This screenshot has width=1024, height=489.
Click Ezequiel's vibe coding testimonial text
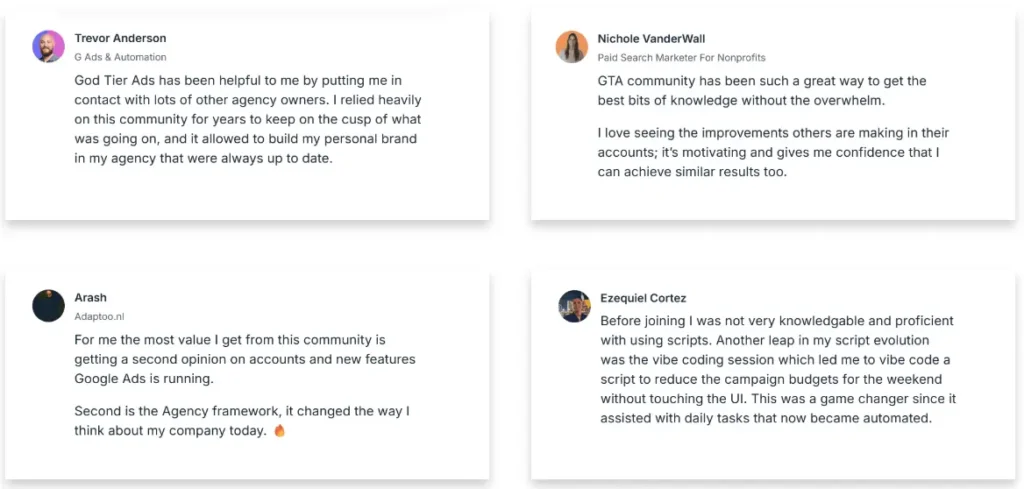tap(777, 370)
